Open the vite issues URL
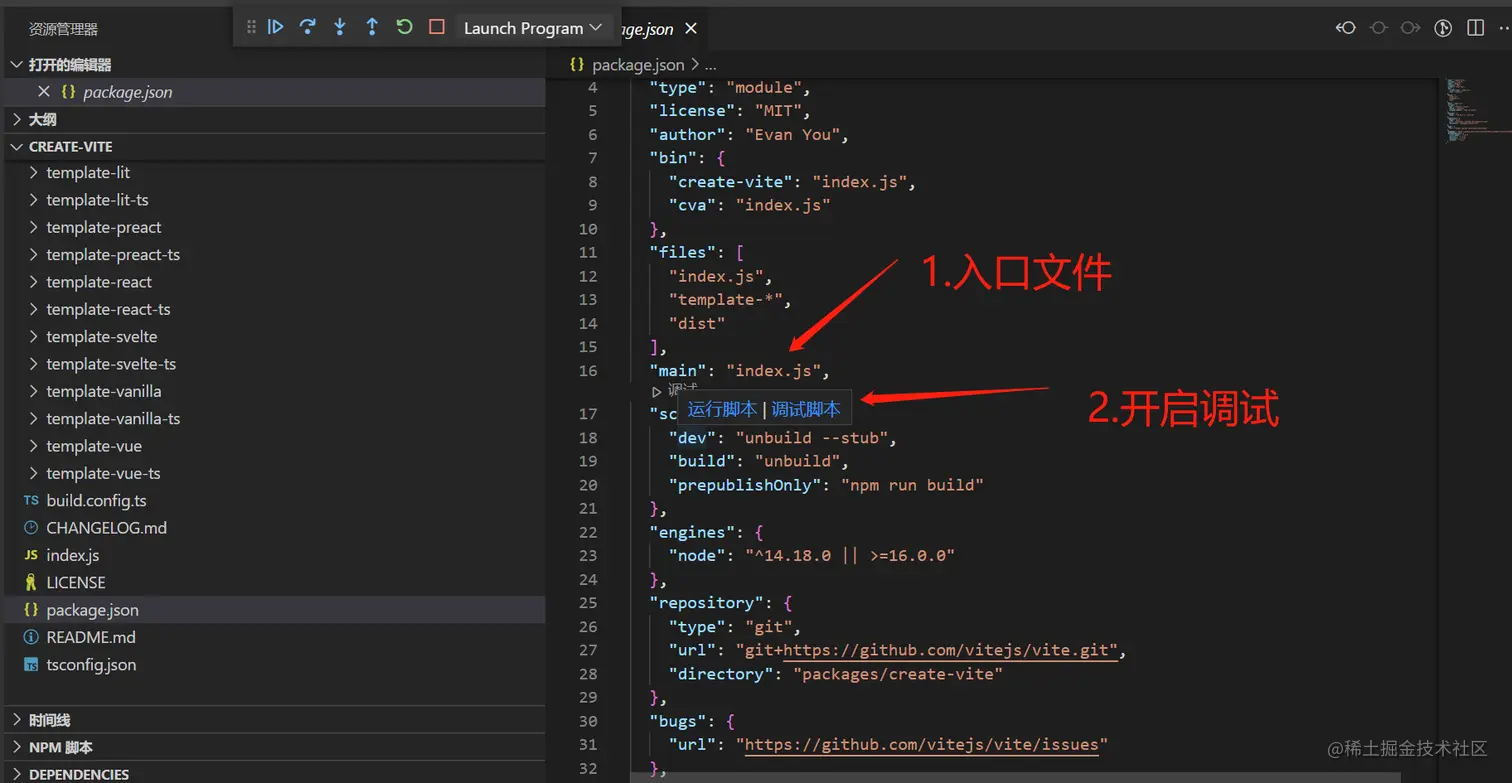The height and width of the screenshot is (783, 1512). pos(923,745)
